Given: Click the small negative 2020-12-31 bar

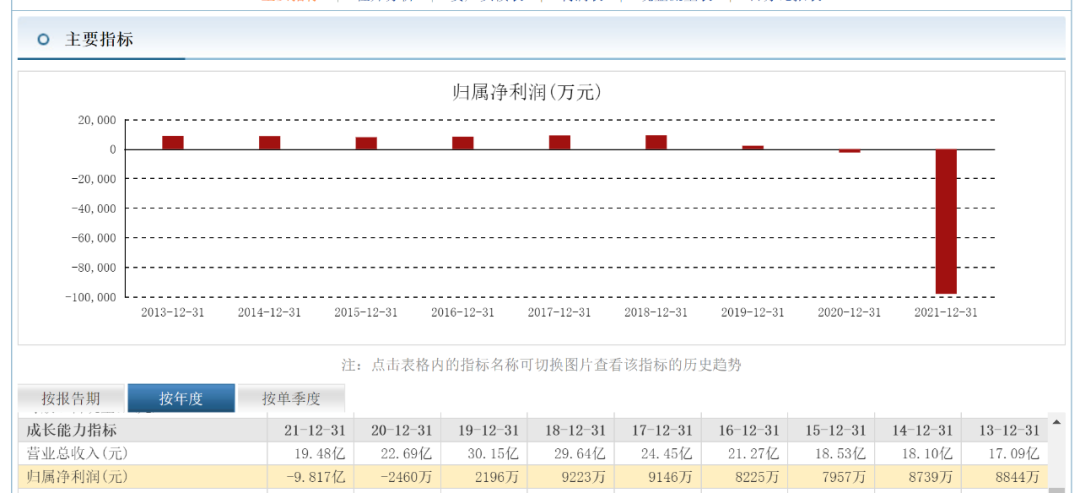Looking at the screenshot, I should (x=849, y=151).
